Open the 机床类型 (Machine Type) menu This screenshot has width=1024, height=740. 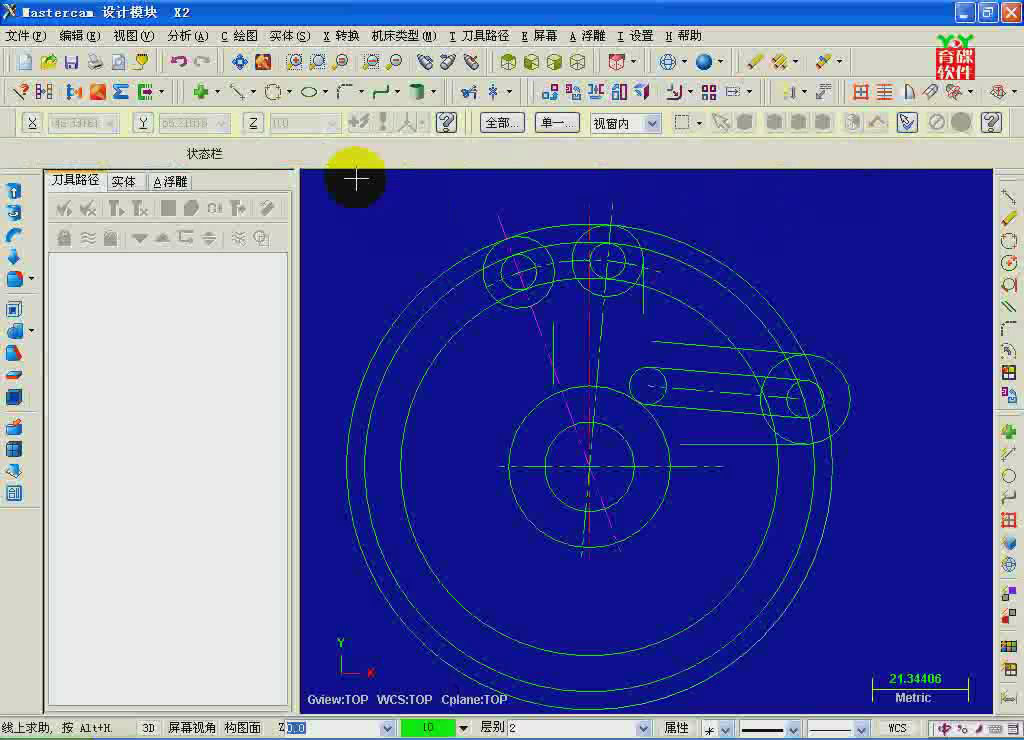click(x=404, y=36)
